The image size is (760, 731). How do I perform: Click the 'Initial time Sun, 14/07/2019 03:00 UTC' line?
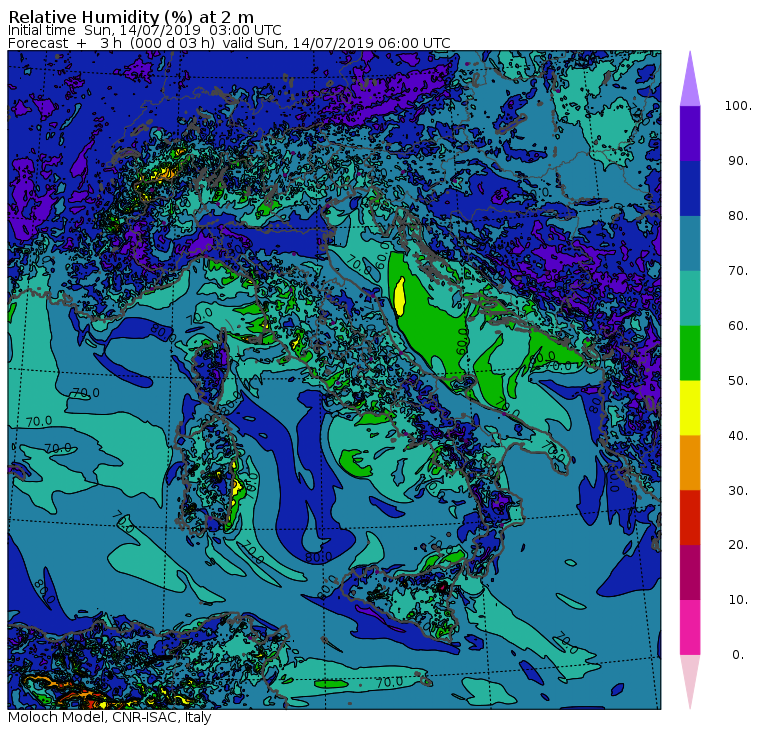click(x=144, y=30)
